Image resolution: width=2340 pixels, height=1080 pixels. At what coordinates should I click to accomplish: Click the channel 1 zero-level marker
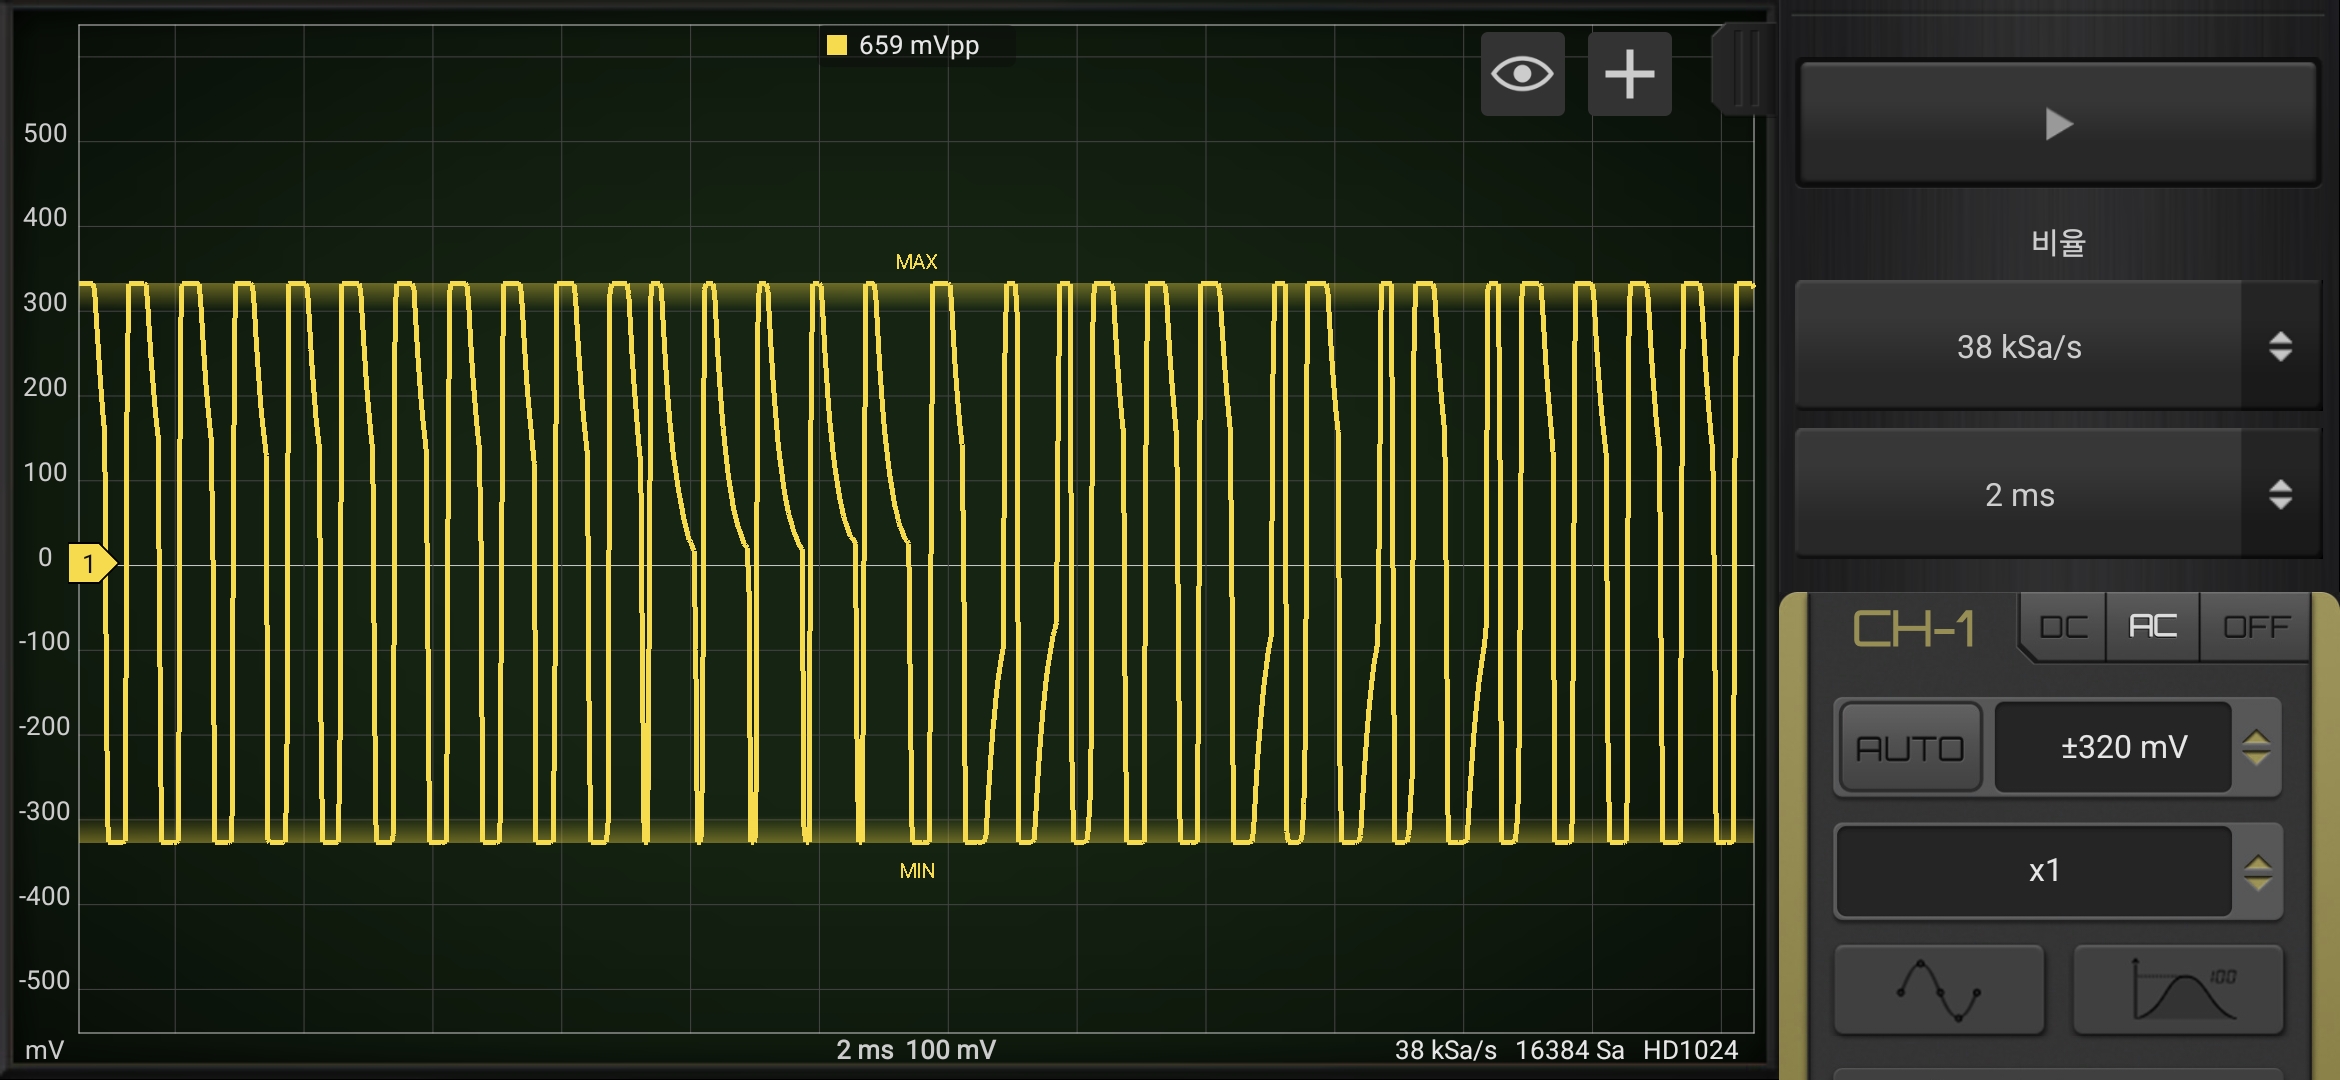coord(92,564)
